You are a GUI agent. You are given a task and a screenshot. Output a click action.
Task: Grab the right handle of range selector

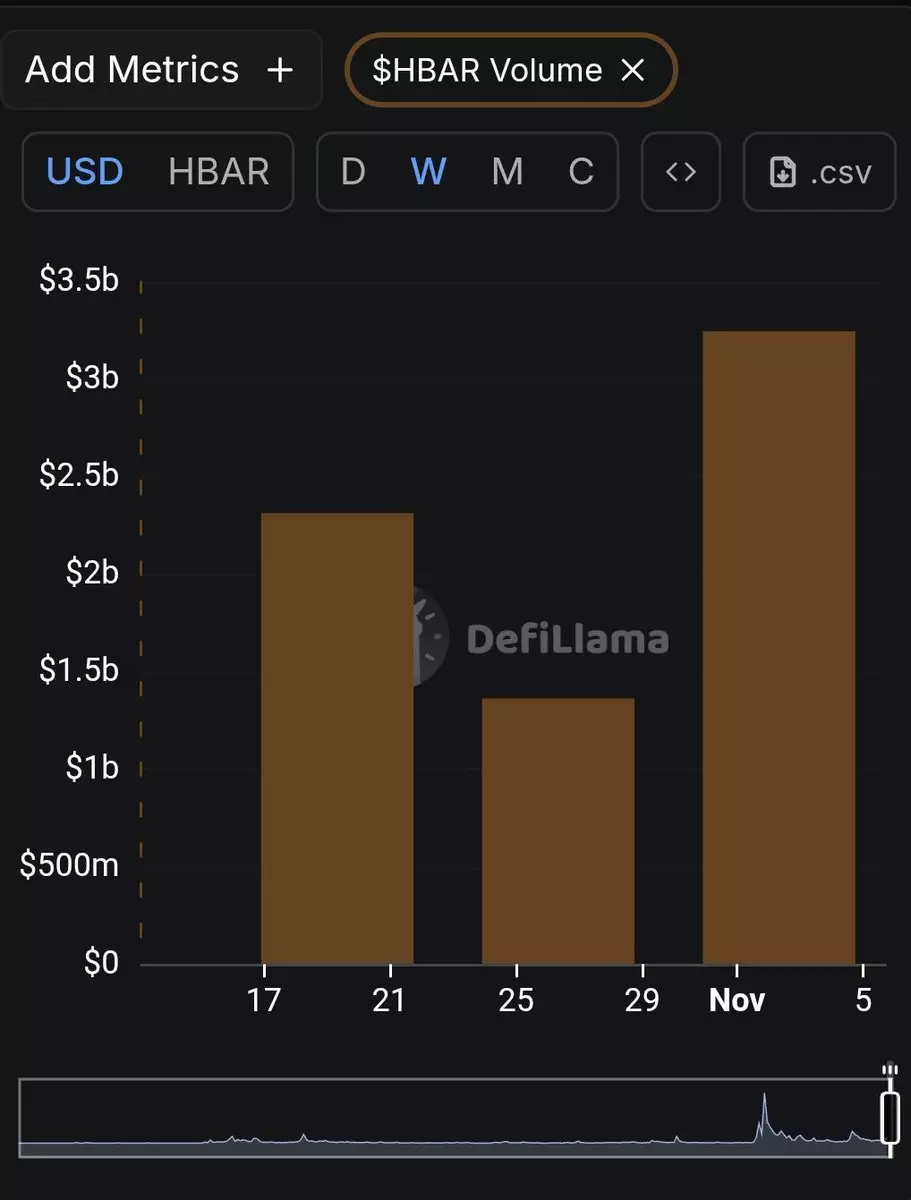click(x=889, y=1116)
